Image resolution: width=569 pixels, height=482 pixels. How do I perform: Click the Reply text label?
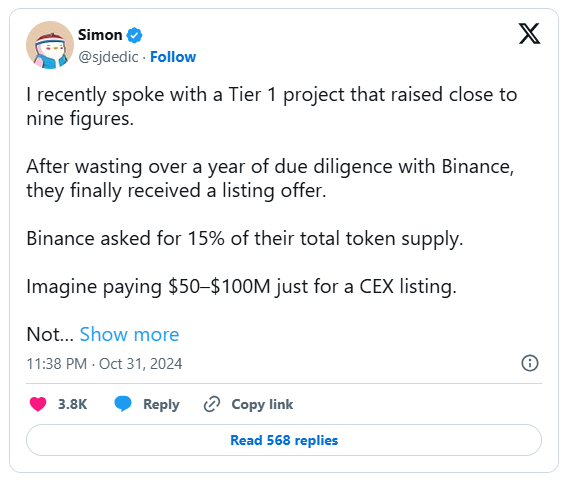[161, 404]
